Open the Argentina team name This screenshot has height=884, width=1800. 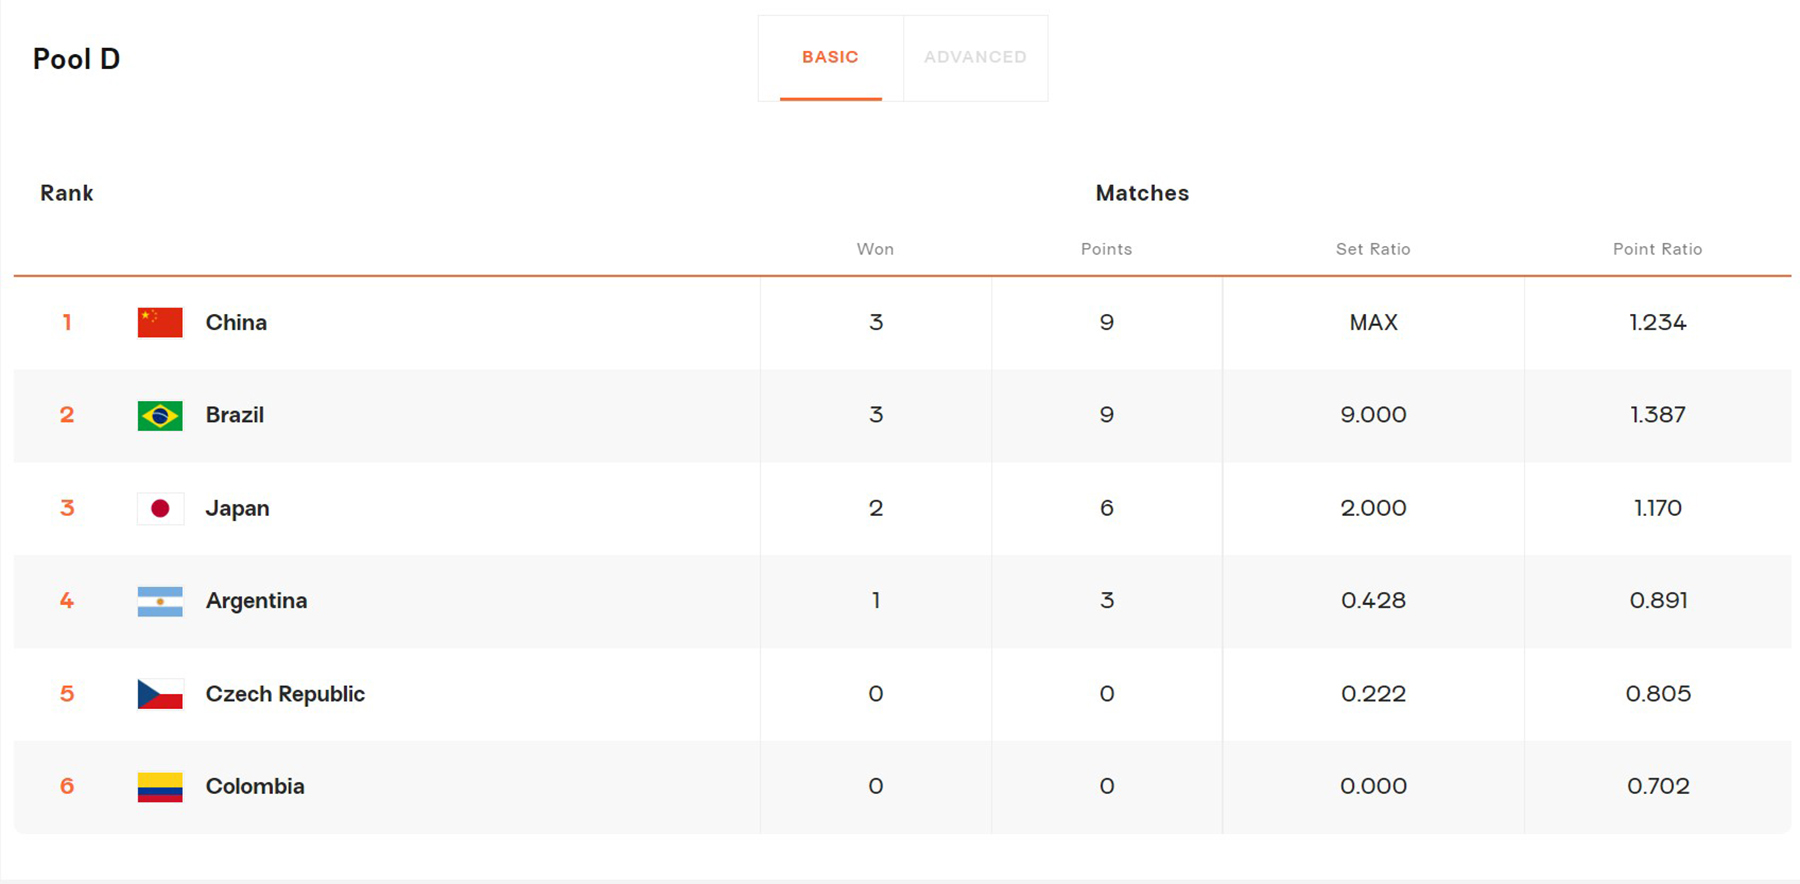pos(256,601)
